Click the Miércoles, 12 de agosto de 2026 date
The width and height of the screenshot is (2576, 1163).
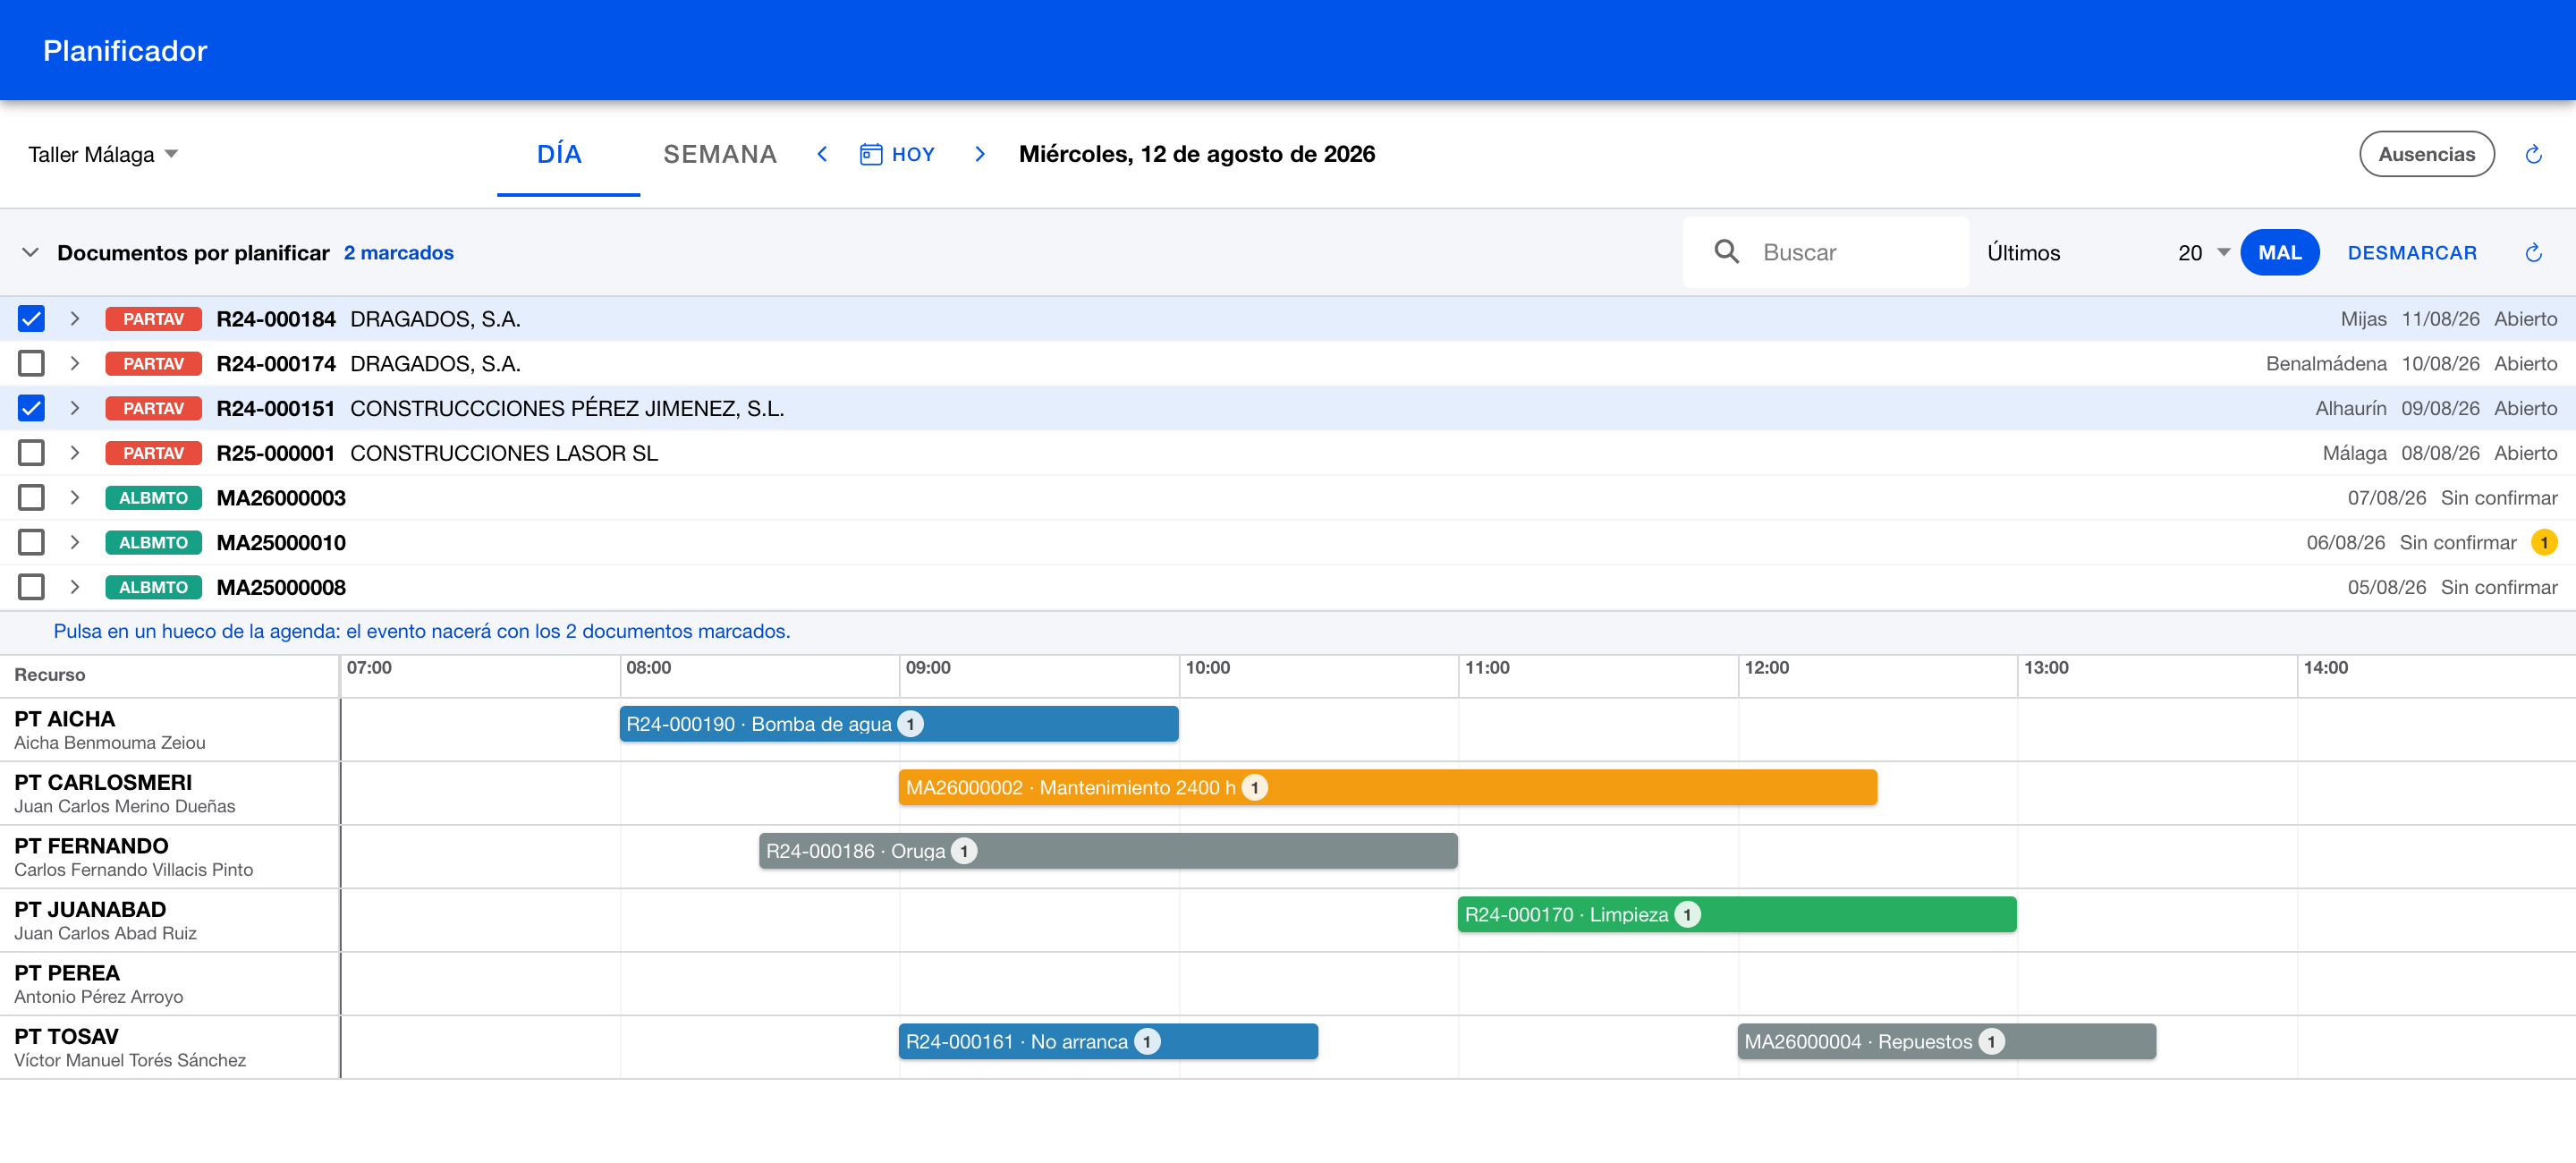(1196, 154)
